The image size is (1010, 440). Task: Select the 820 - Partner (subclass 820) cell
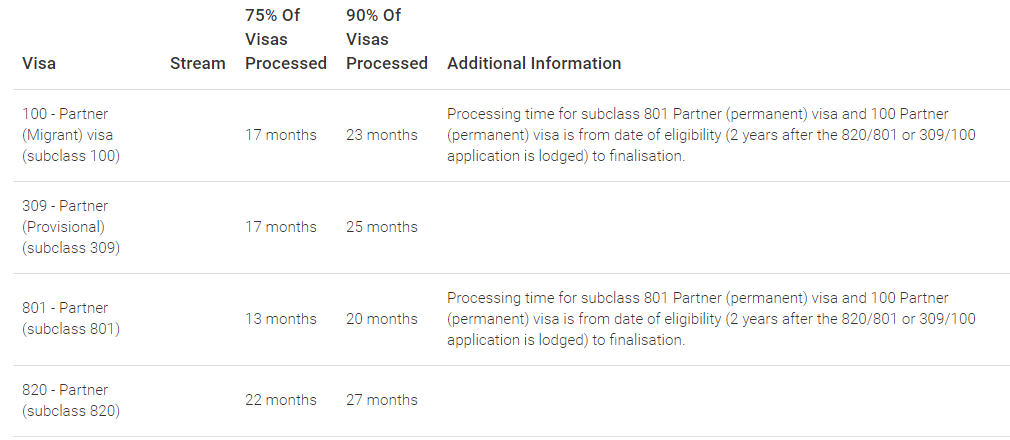pos(71,400)
